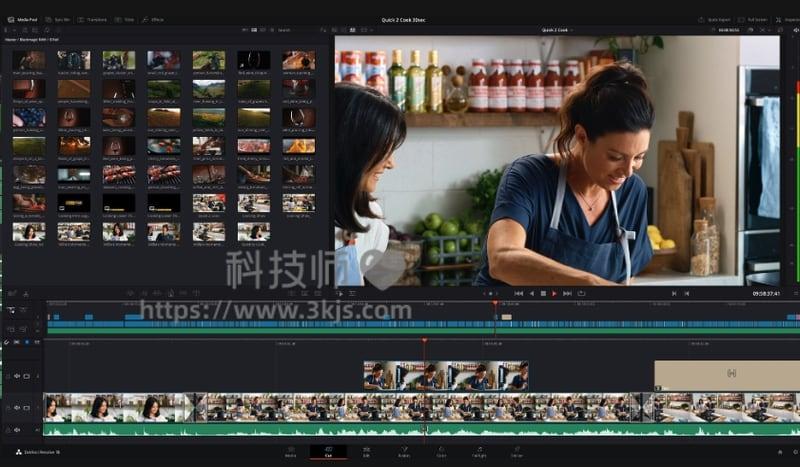Mute the audio track A1
This screenshot has height=467, width=800.
[x=17, y=430]
